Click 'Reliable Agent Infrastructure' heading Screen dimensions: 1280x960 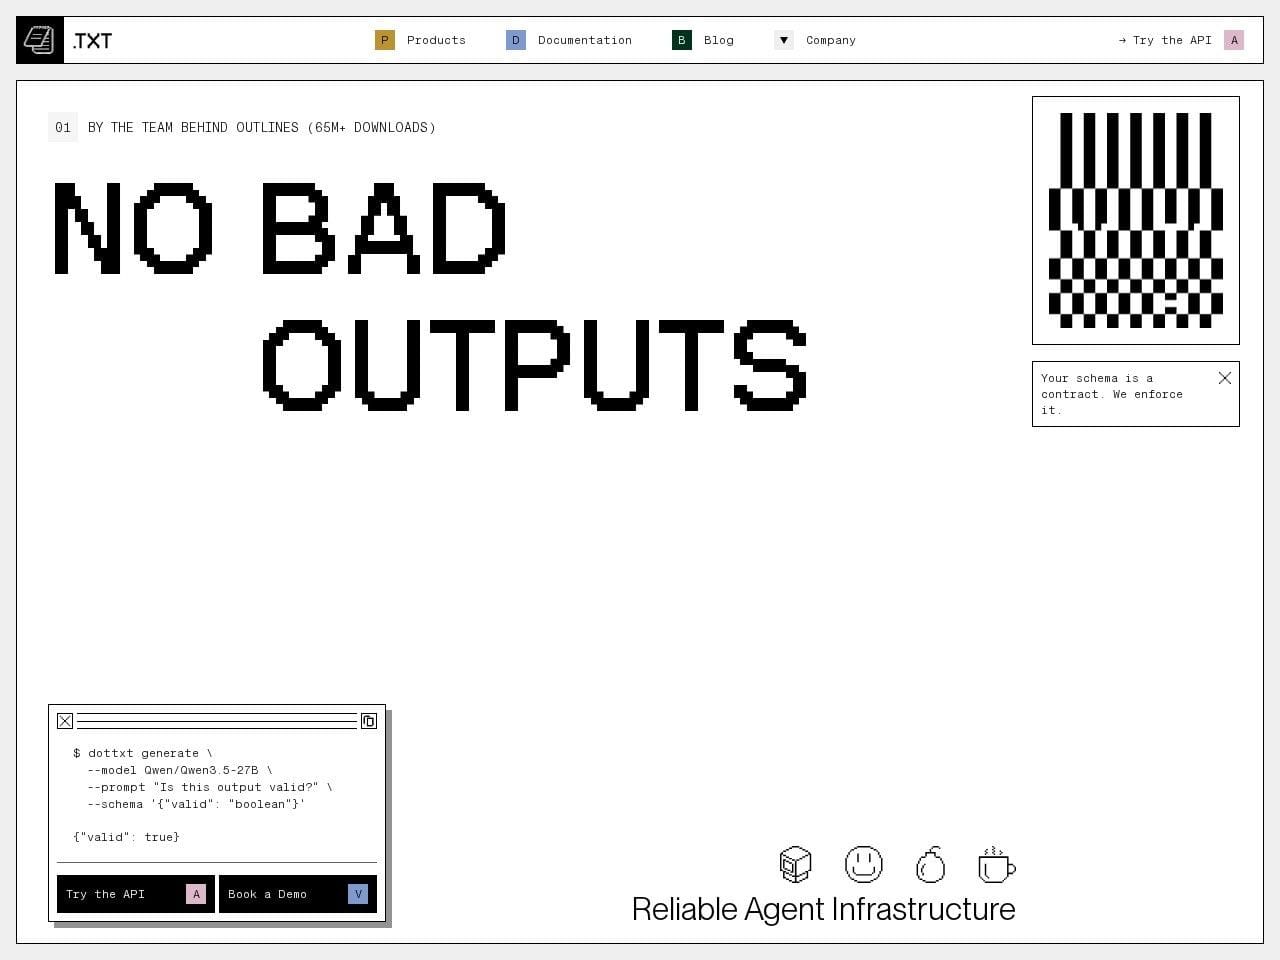click(824, 909)
